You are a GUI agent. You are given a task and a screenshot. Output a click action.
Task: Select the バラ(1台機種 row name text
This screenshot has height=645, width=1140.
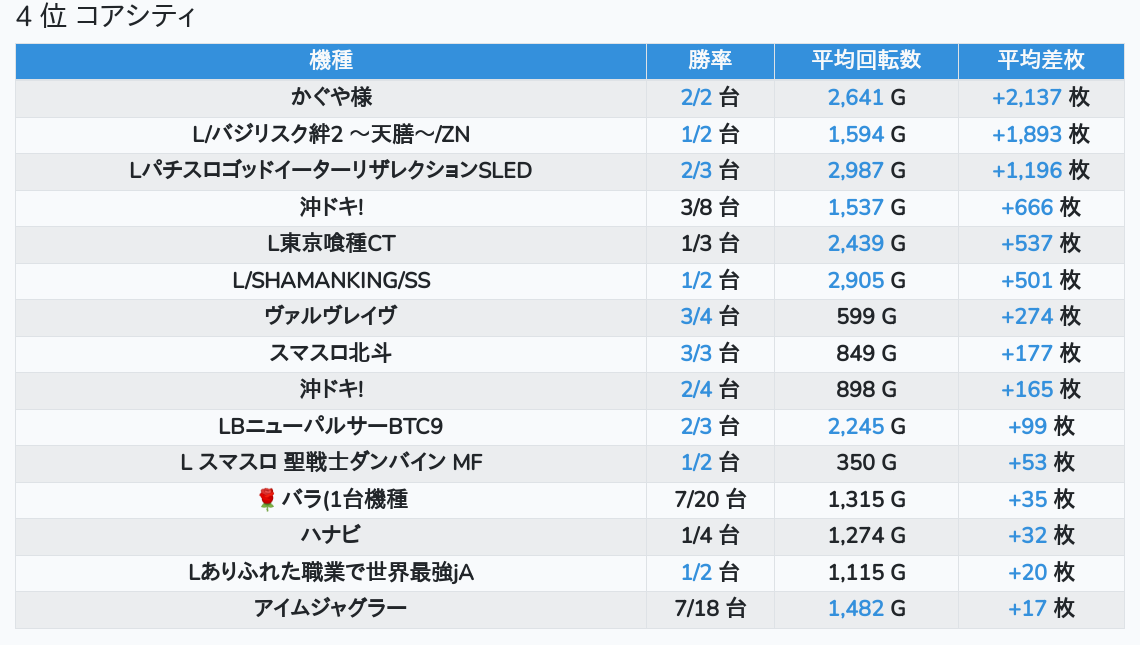[x=345, y=500]
